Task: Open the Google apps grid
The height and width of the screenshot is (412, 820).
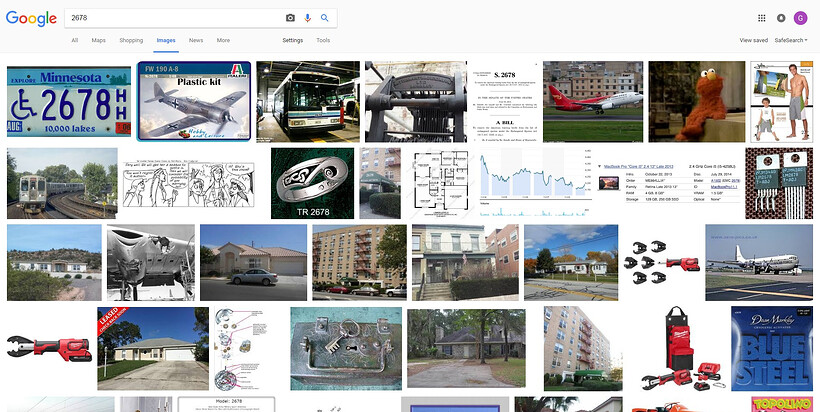Action: click(x=761, y=18)
